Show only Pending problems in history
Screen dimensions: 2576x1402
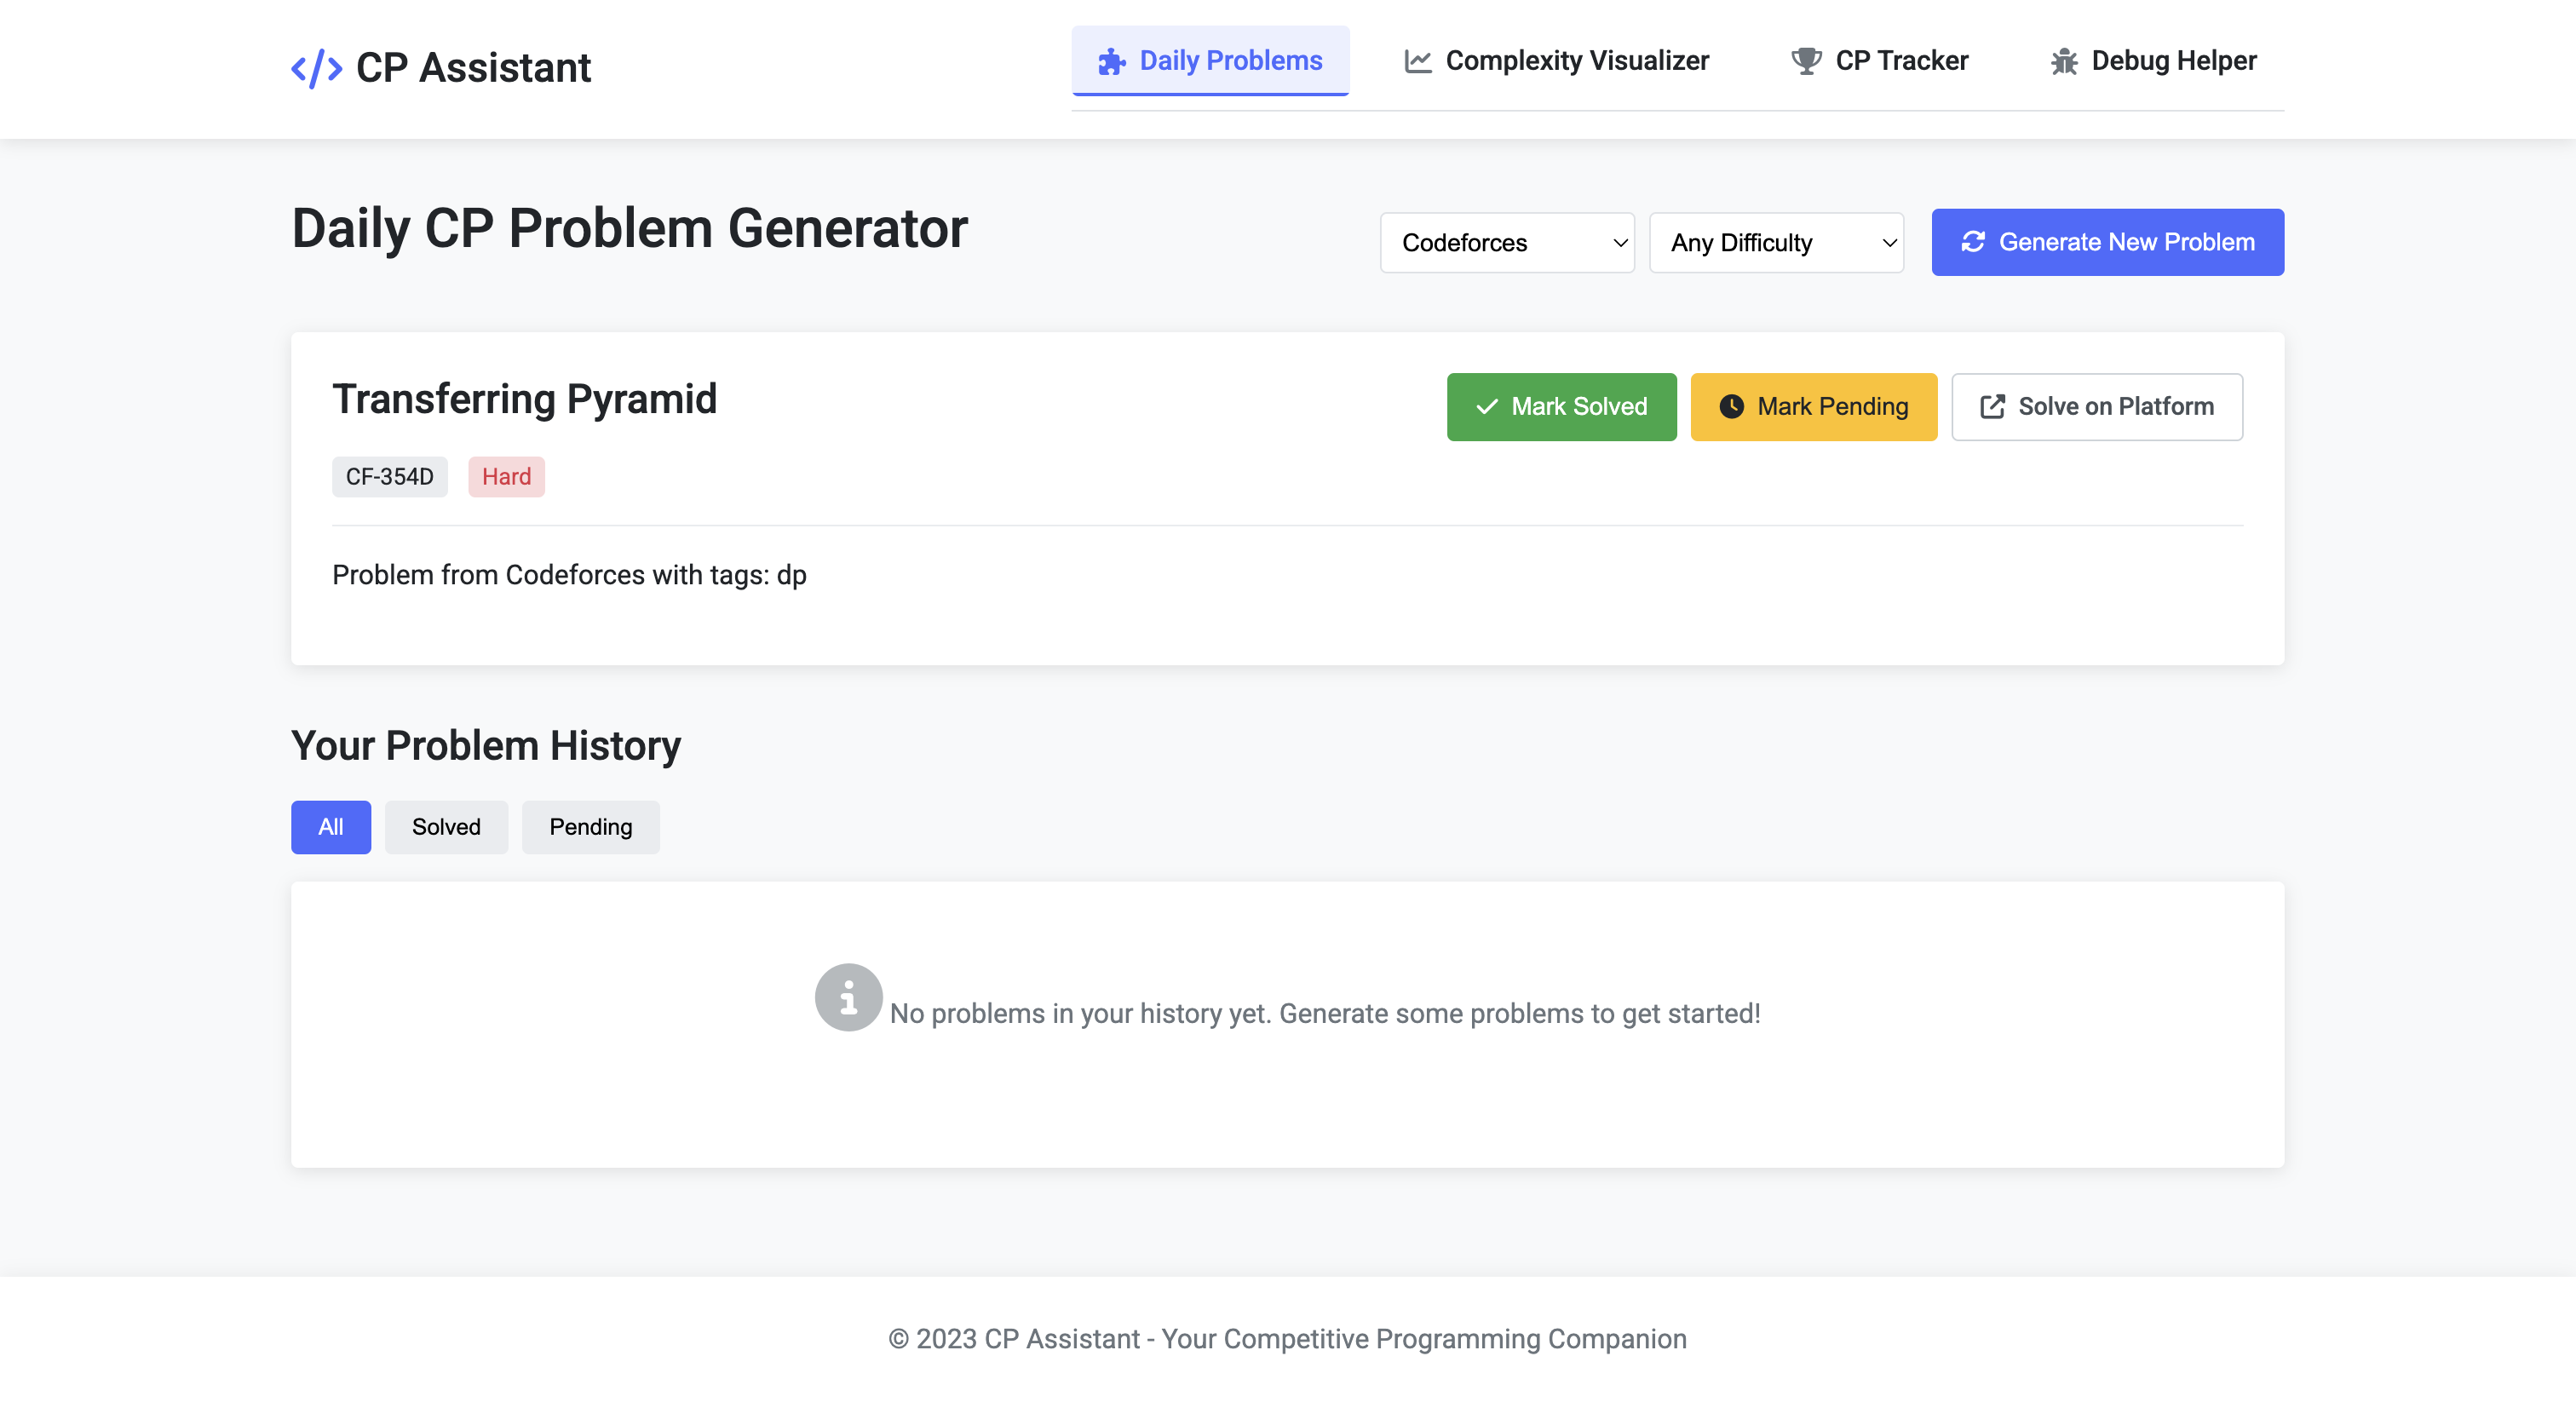590,827
